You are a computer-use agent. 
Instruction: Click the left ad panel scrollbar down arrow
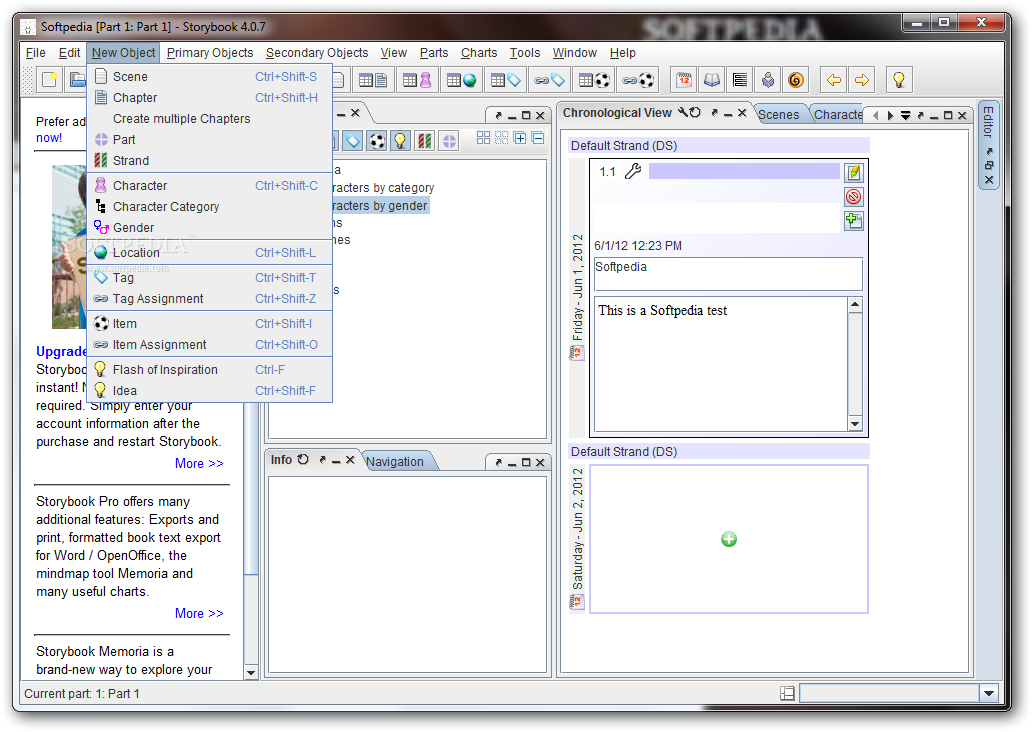[x=251, y=672]
